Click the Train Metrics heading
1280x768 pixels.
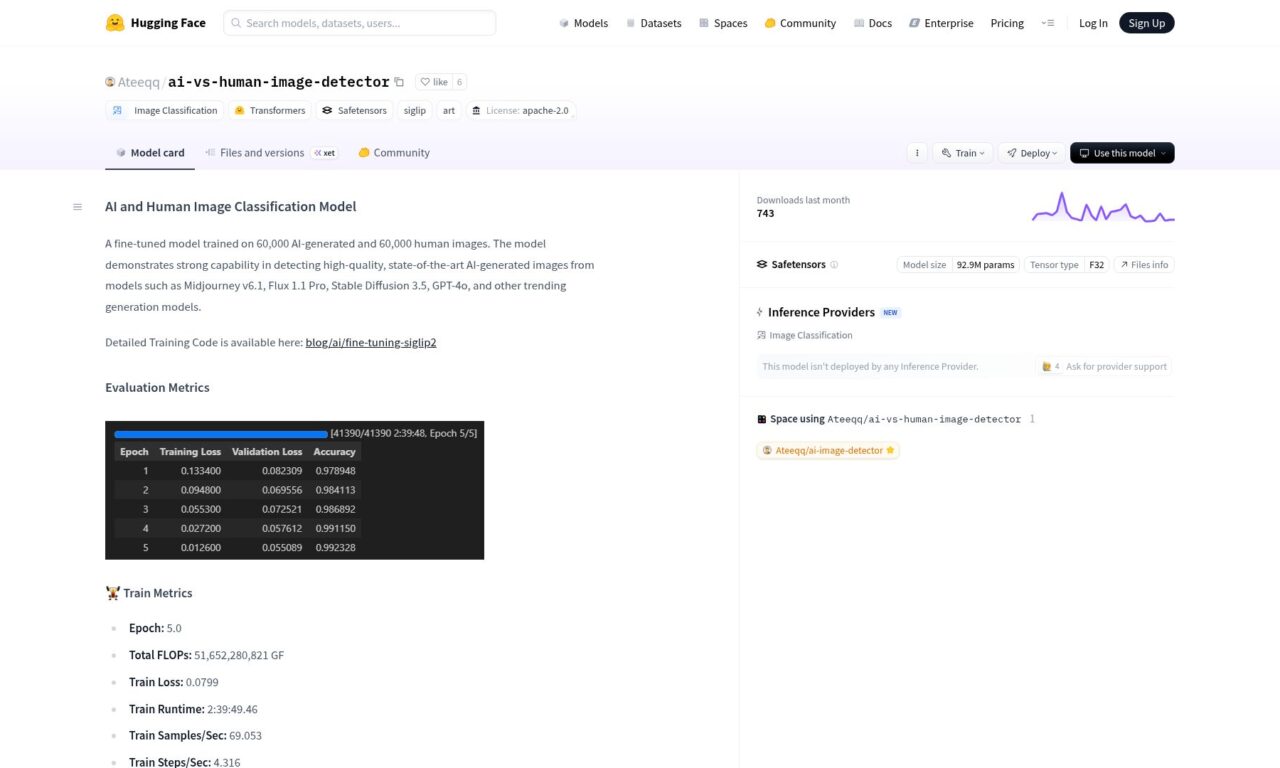tap(149, 593)
